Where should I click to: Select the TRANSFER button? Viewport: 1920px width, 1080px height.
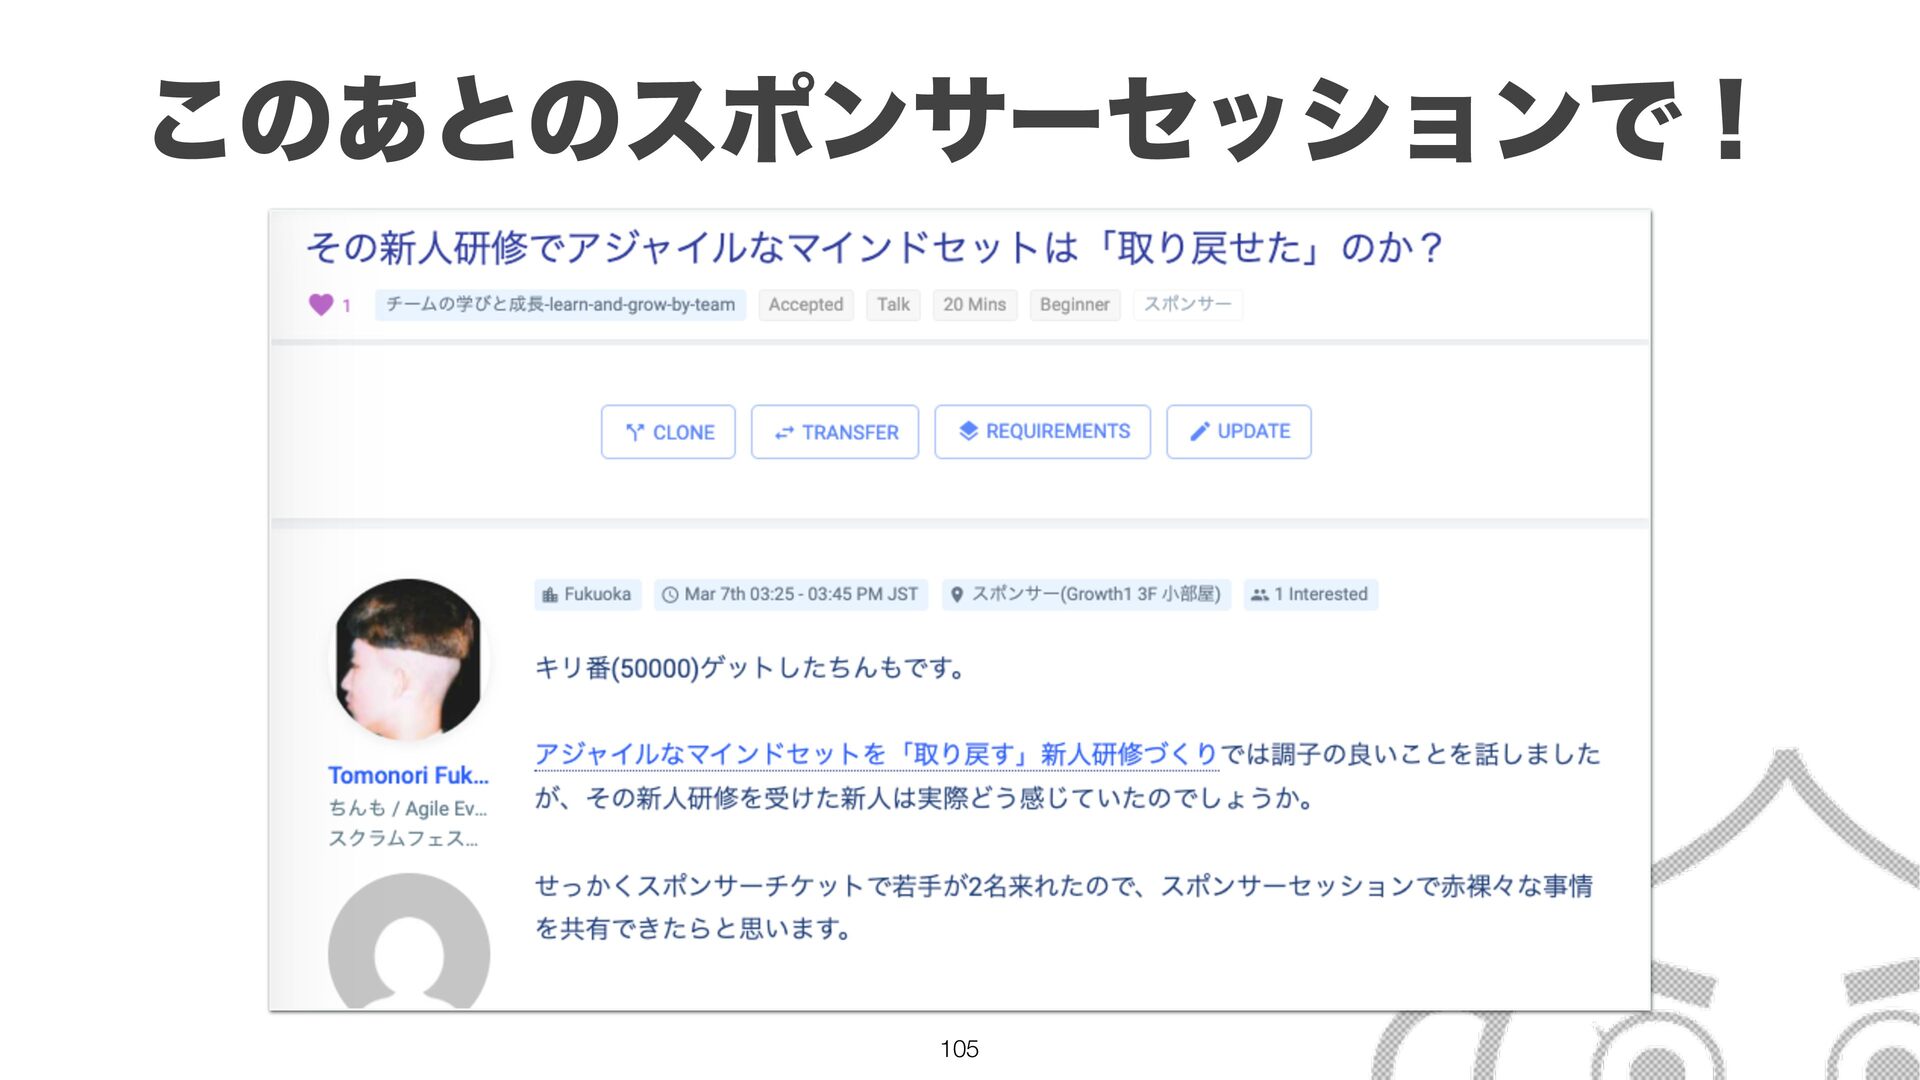[835, 432]
